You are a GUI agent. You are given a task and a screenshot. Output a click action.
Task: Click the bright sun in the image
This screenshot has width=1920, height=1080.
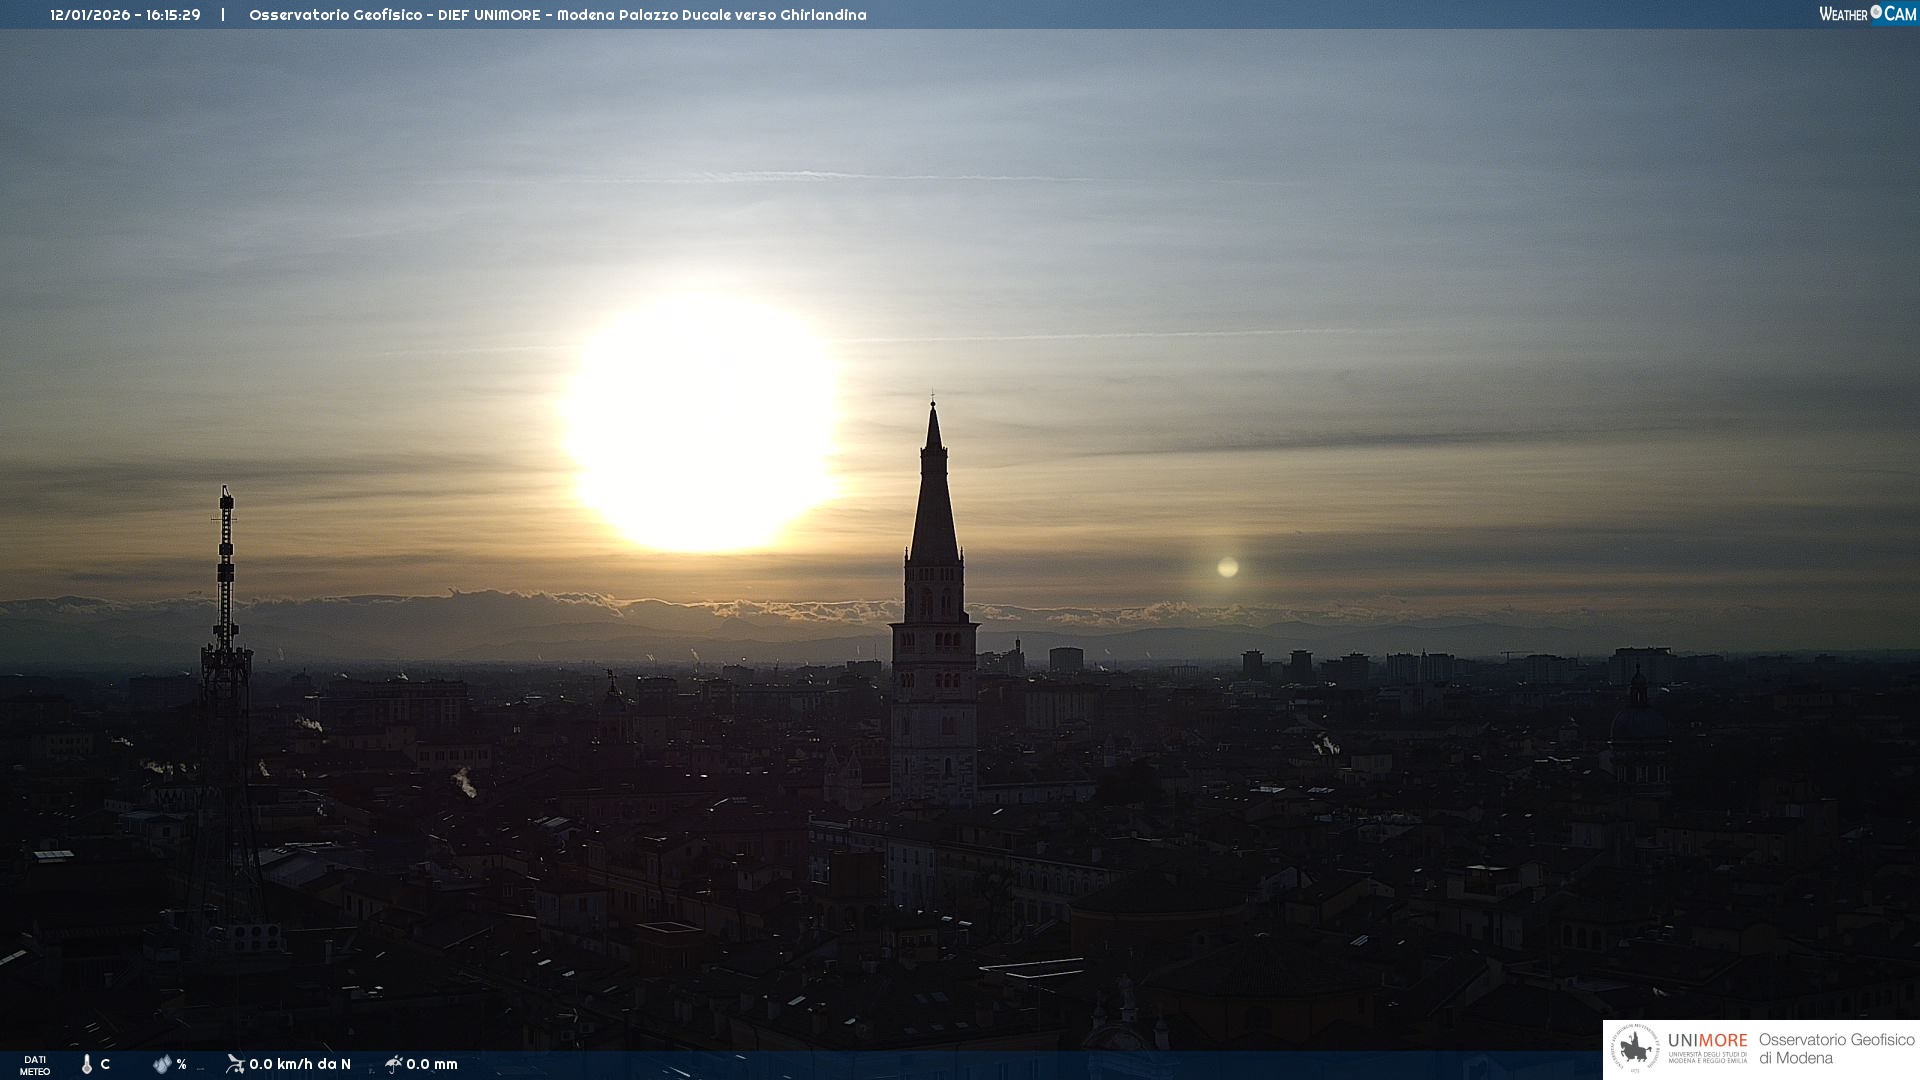[702, 423]
